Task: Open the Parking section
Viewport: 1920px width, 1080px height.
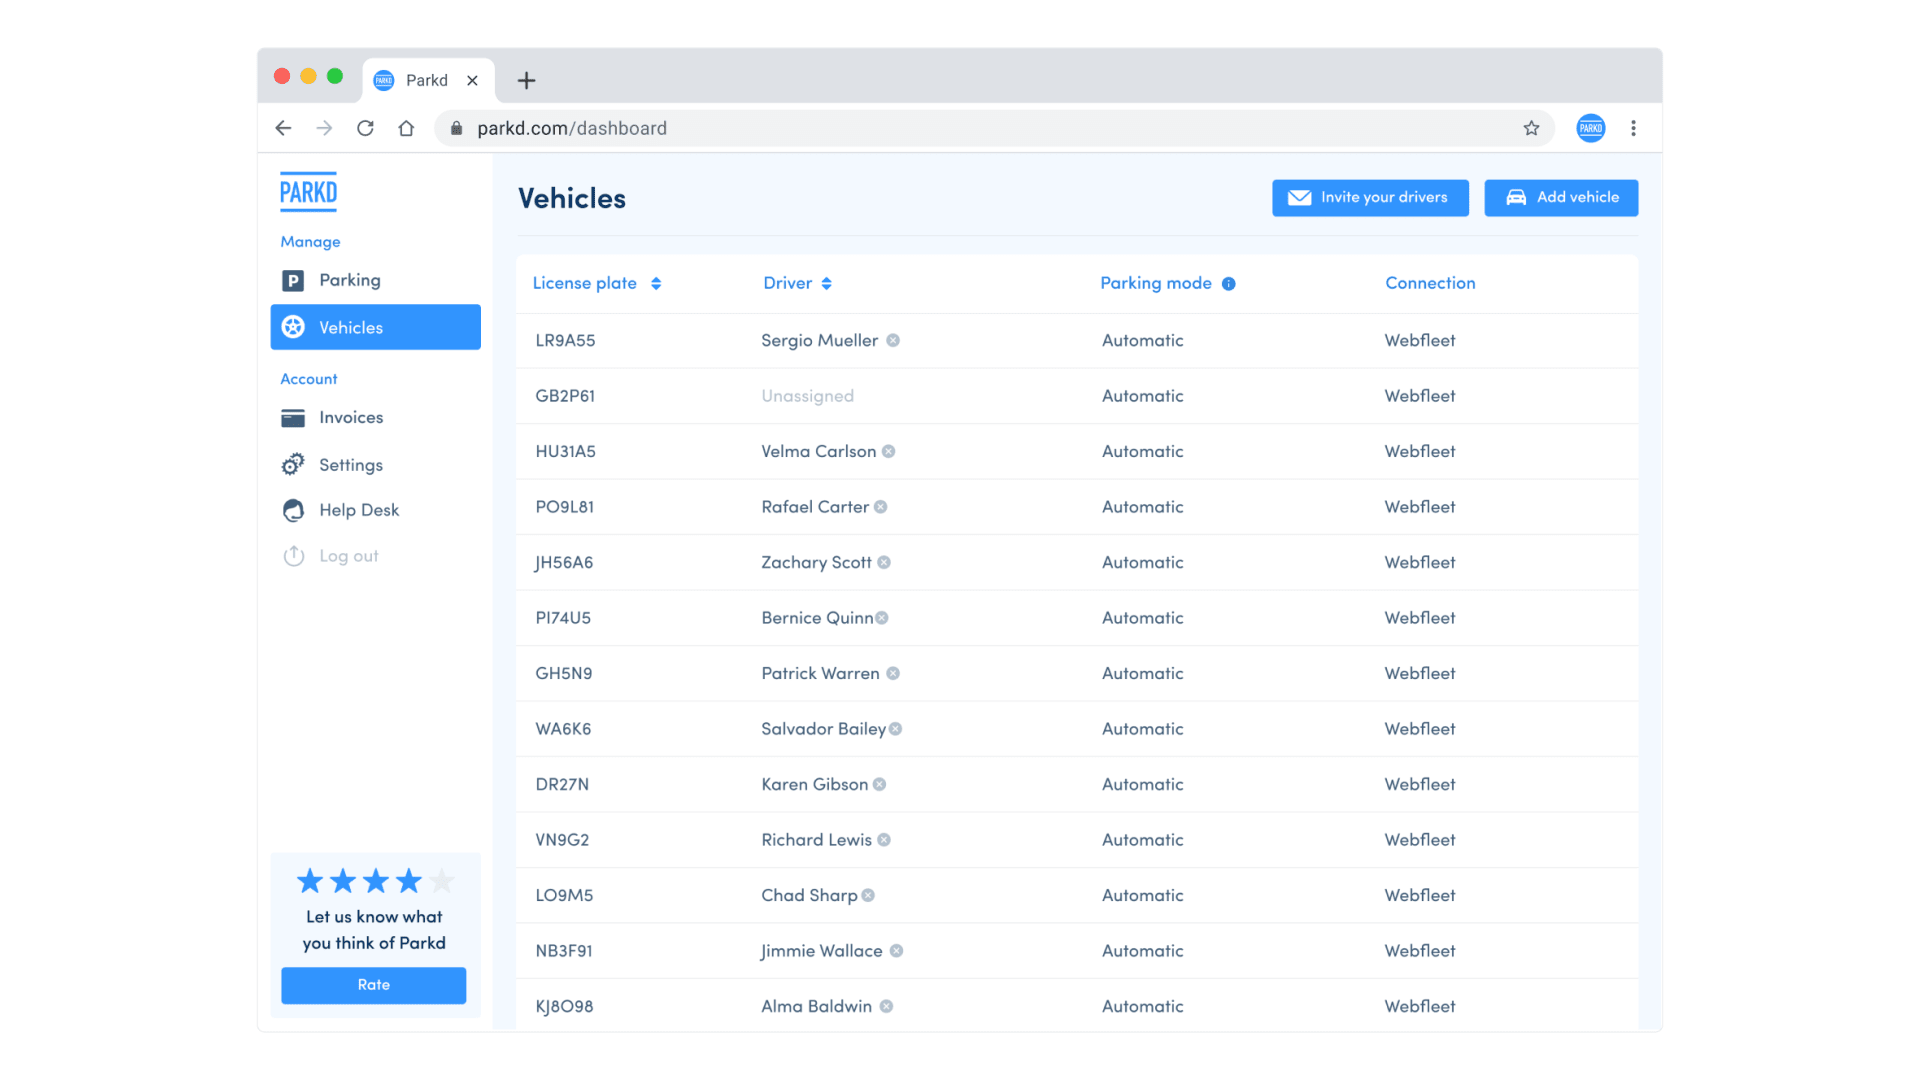Action: coord(349,280)
